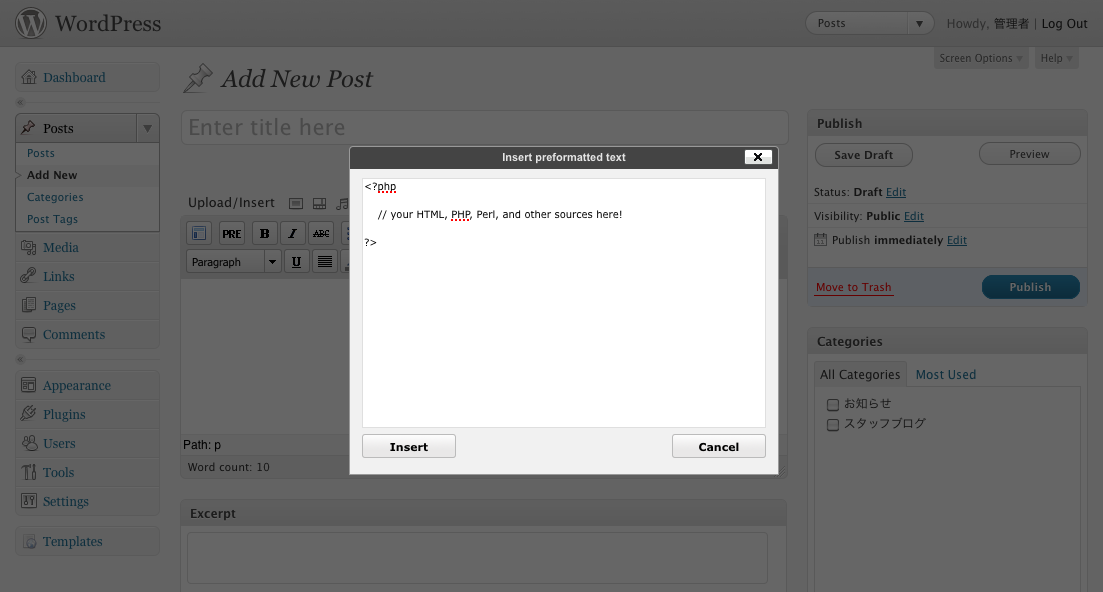Click the Posts favorite action in header
The image size is (1103, 592).
coord(857,23)
